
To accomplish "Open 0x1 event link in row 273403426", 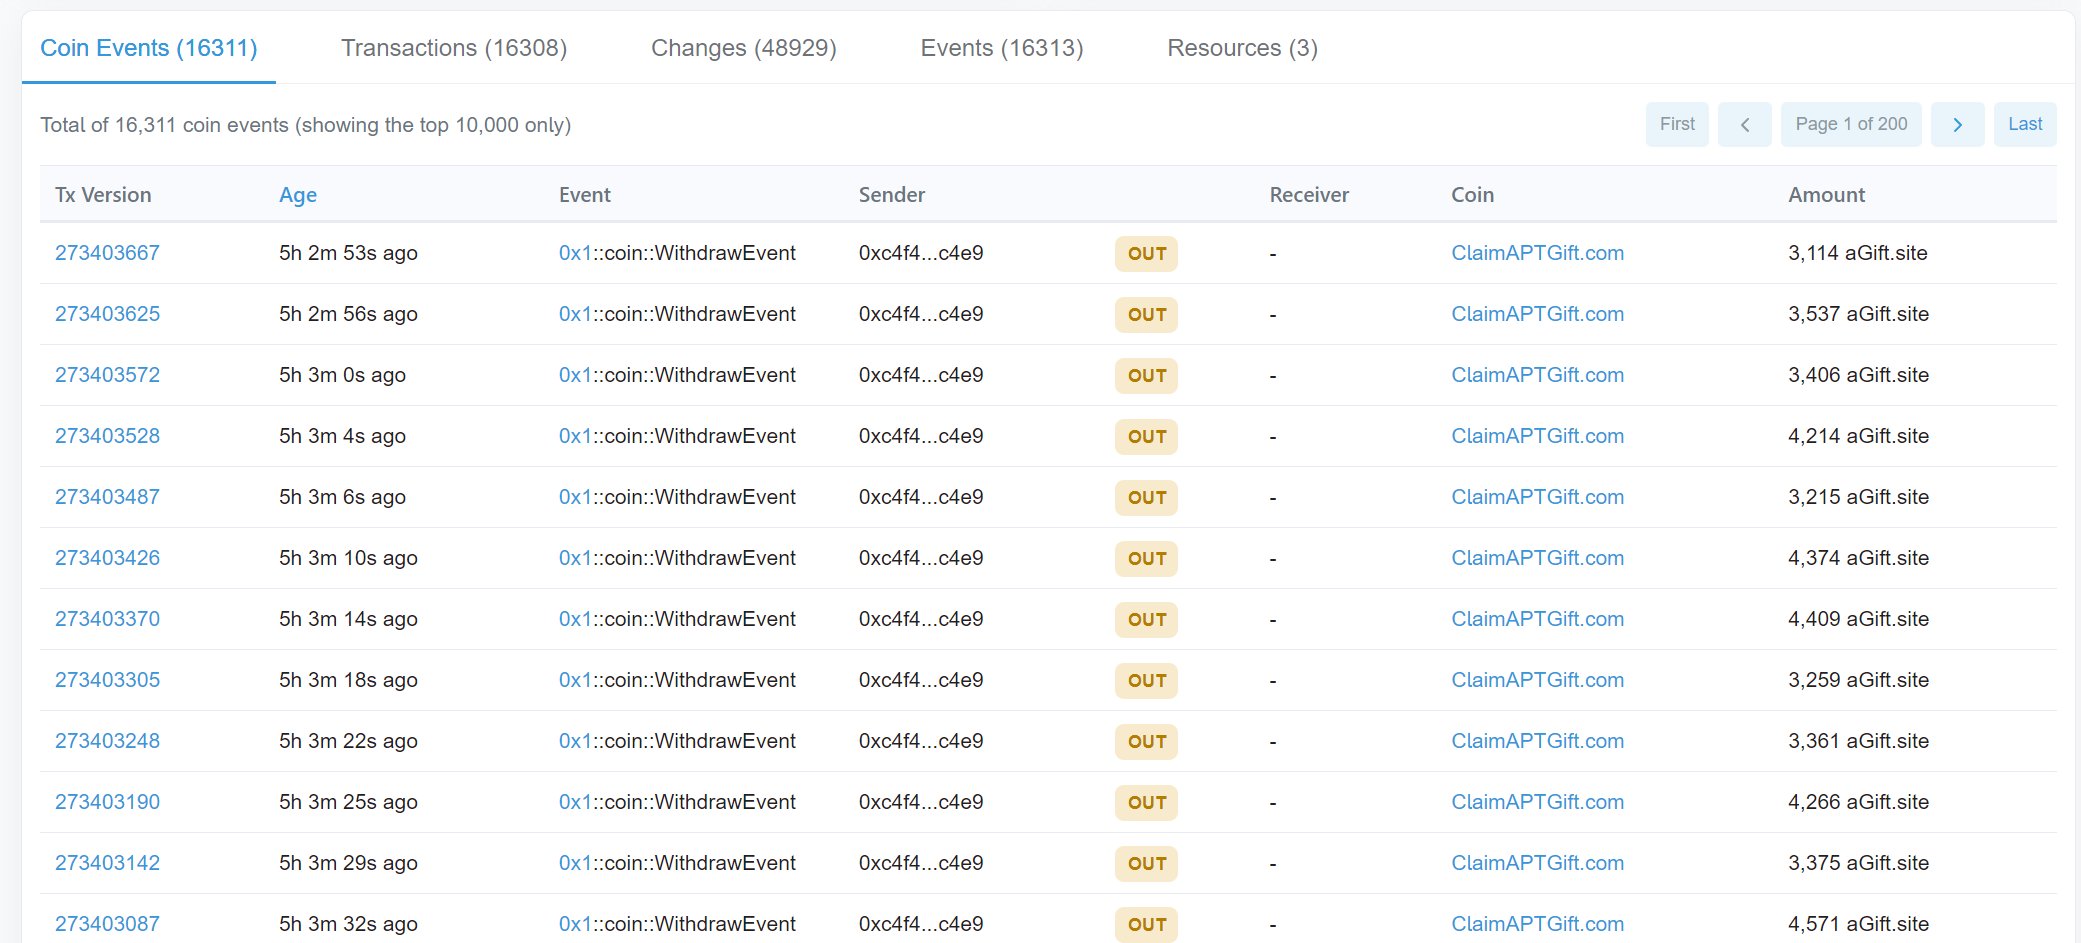I will tap(575, 558).
